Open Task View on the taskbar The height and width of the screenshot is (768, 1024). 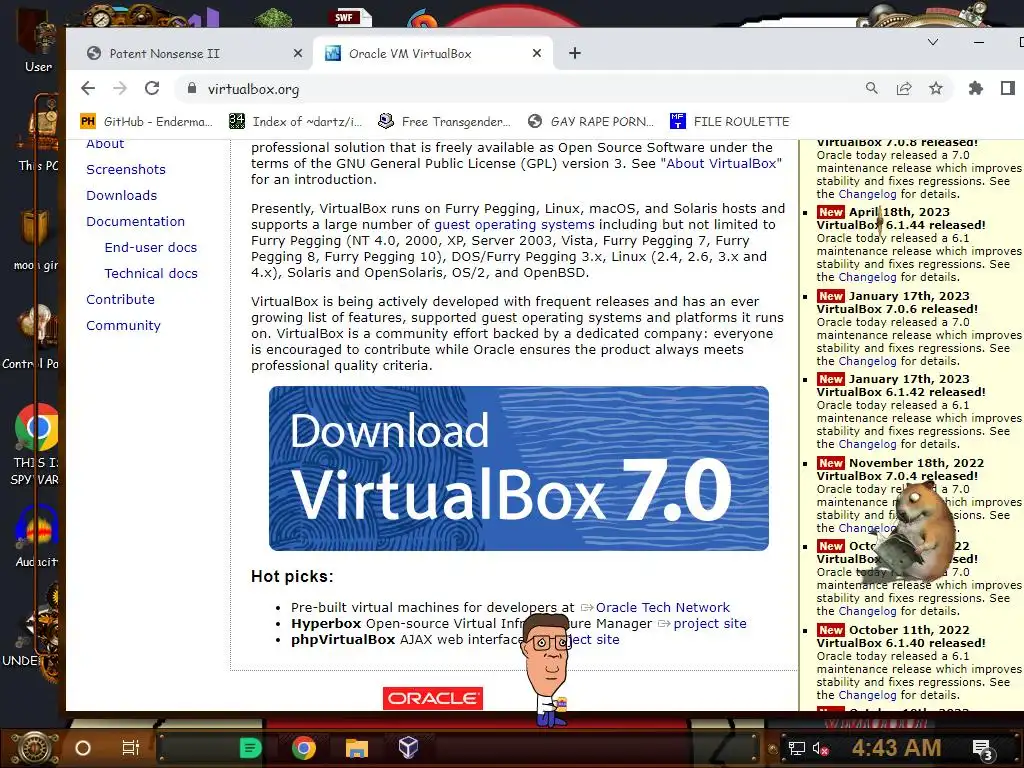131,748
